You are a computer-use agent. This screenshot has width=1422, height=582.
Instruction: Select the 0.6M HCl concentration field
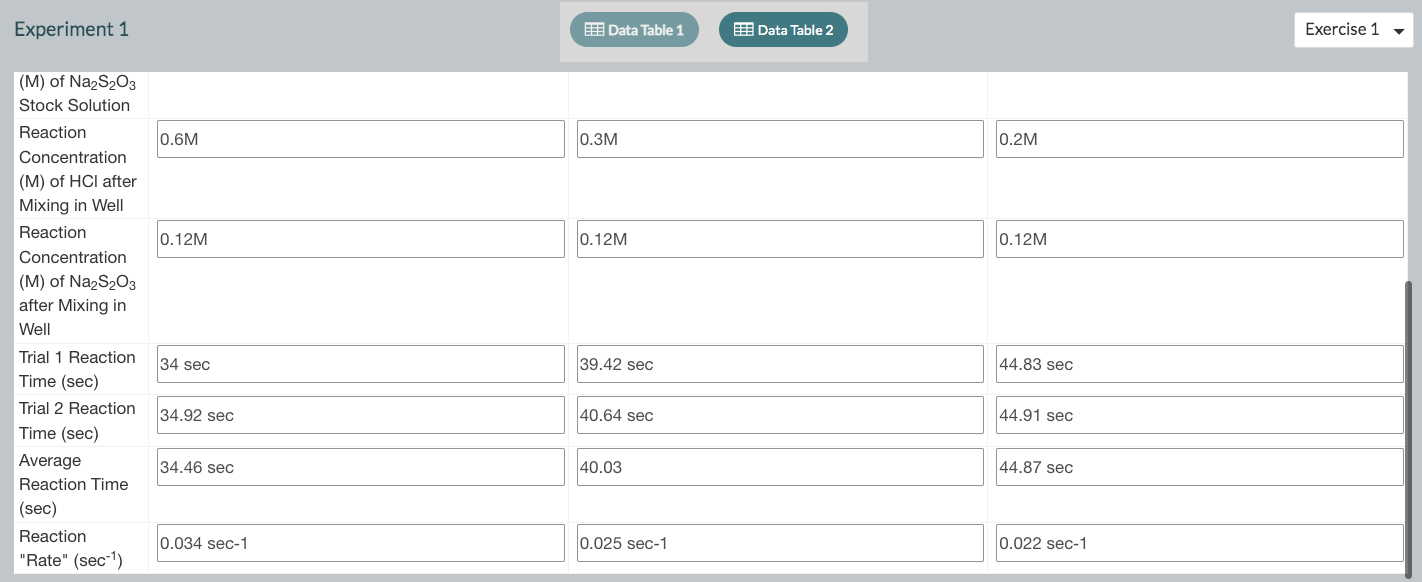360,139
